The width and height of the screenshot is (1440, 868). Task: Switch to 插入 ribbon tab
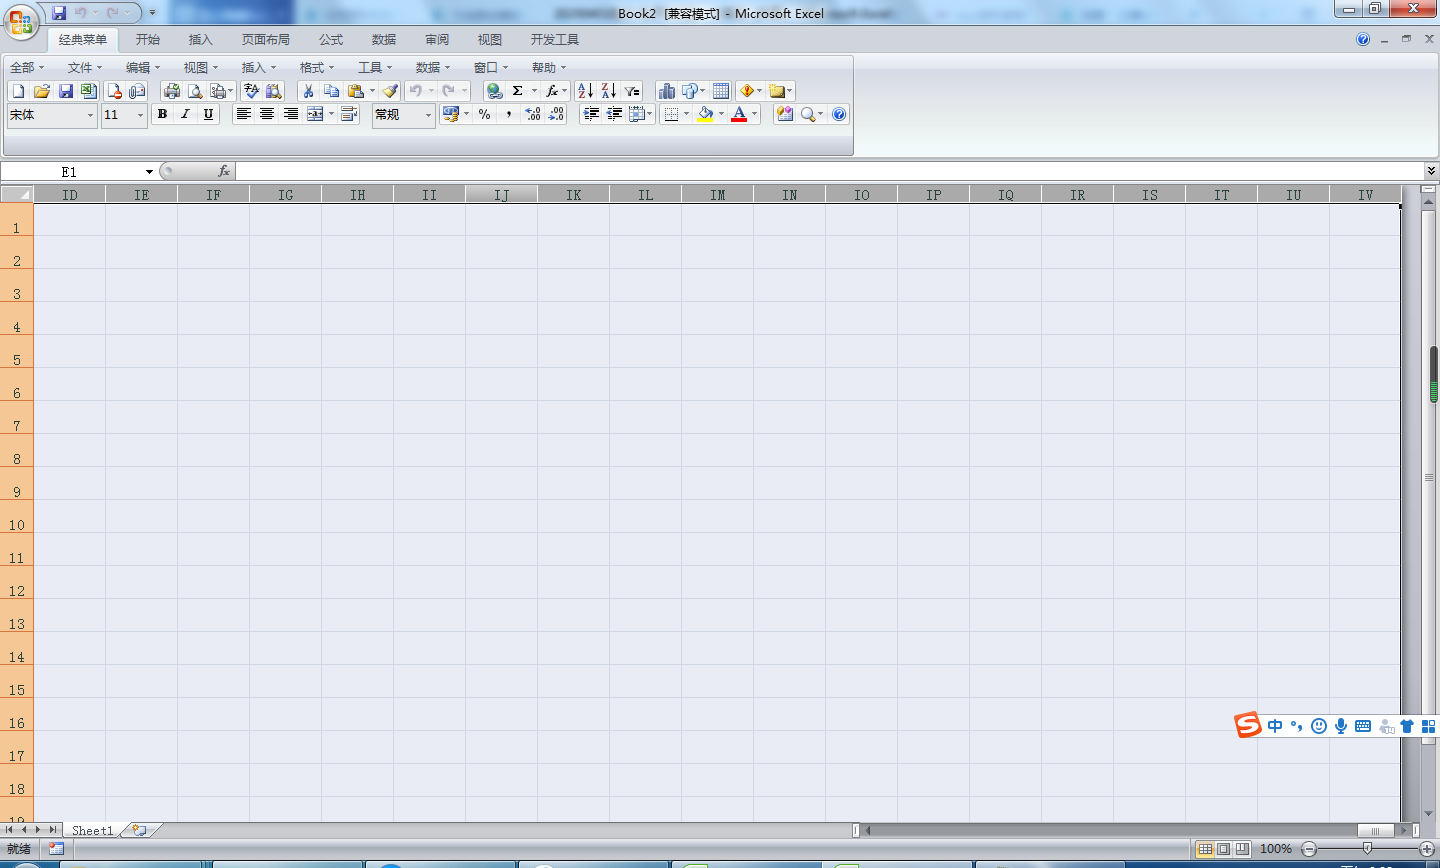(x=201, y=40)
